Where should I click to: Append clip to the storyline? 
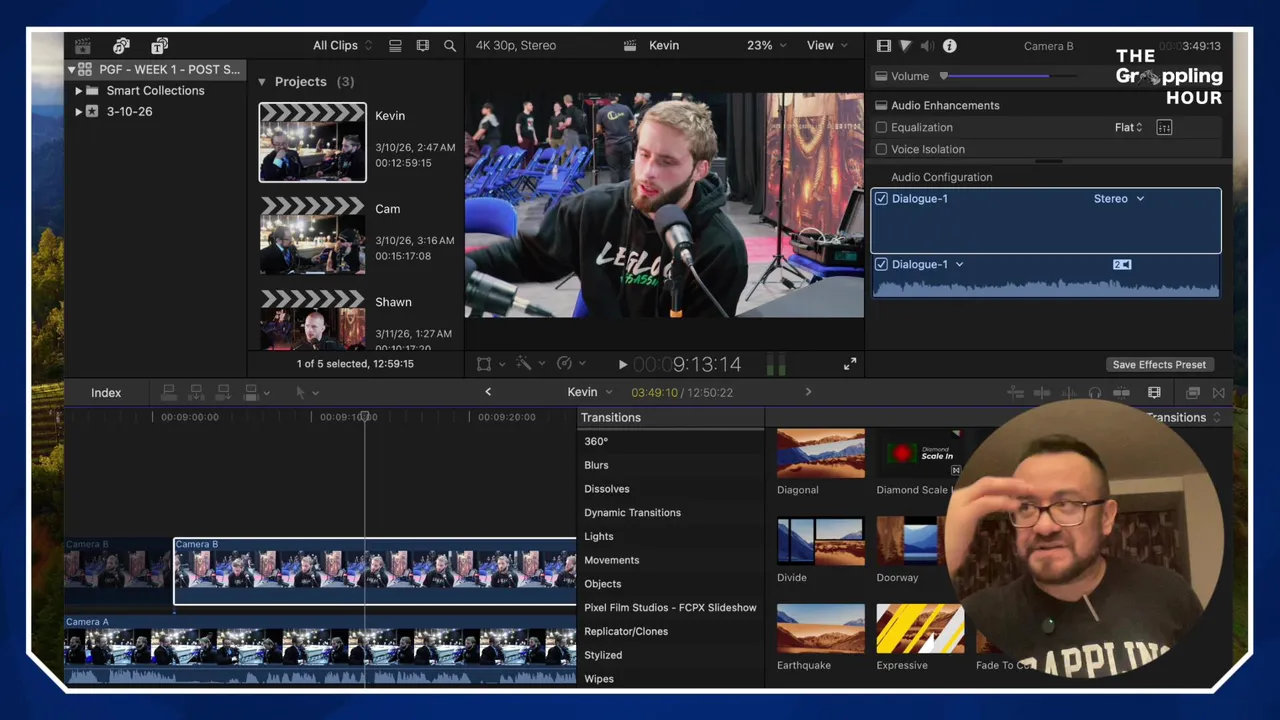(223, 393)
